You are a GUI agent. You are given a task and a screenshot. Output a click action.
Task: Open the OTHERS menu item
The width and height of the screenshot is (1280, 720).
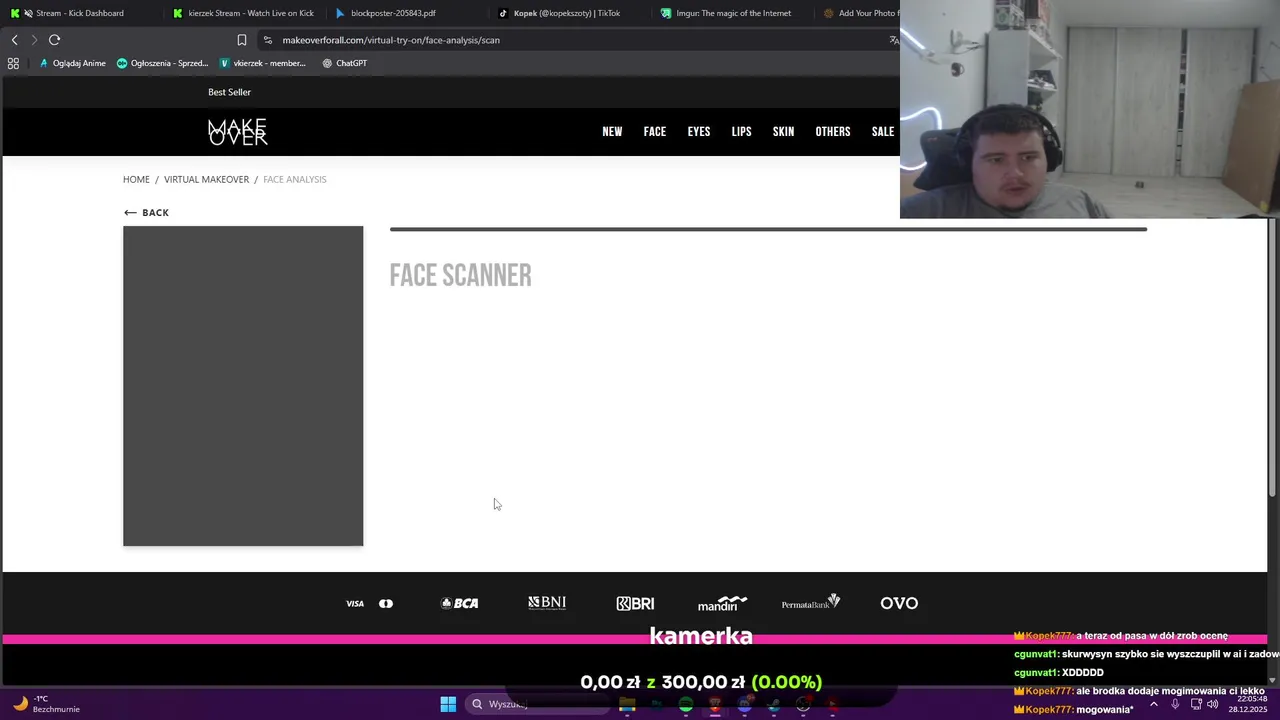point(833,132)
